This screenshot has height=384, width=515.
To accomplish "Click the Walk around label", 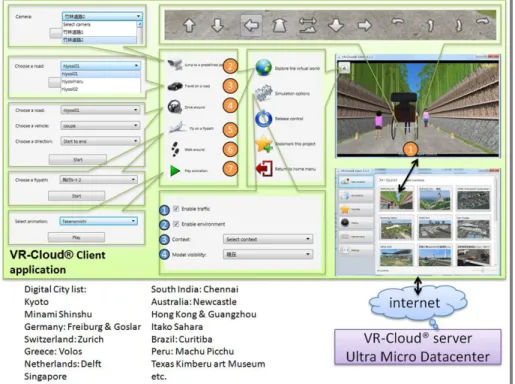I will 194,150.
